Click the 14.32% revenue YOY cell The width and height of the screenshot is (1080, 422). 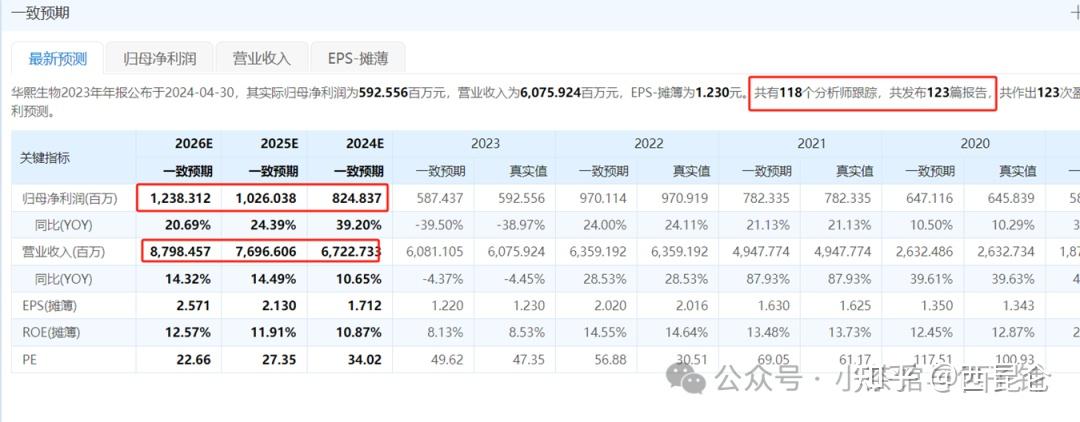point(187,279)
